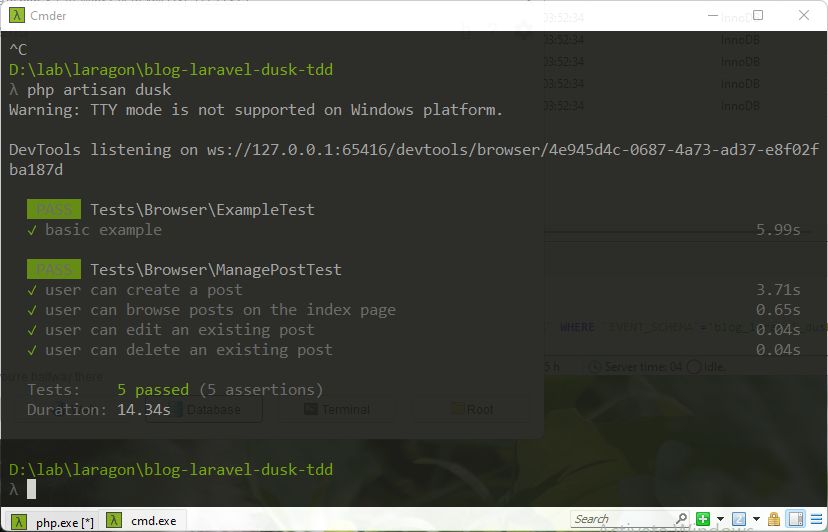Click 'user can browse posts on the index page'
The height and width of the screenshot is (532, 828).
click(220, 310)
